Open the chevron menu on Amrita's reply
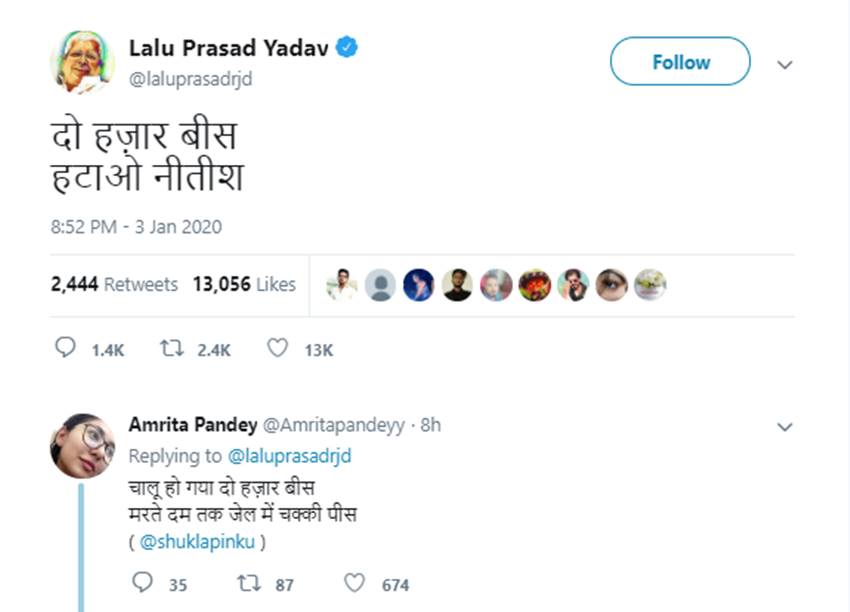 pos(785,427)
